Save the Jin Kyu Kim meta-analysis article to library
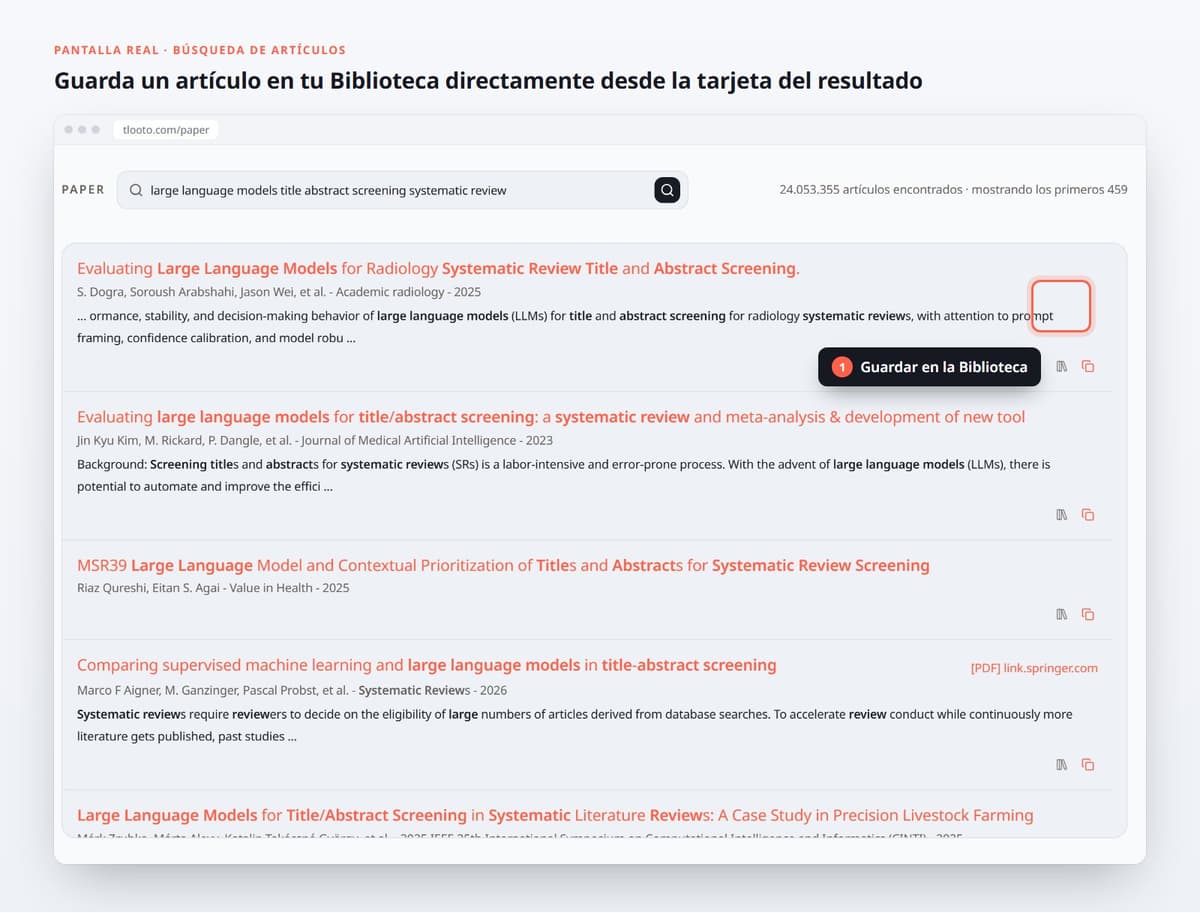The width and height of the screenshot is (1200, 913). pos(1062,515)
